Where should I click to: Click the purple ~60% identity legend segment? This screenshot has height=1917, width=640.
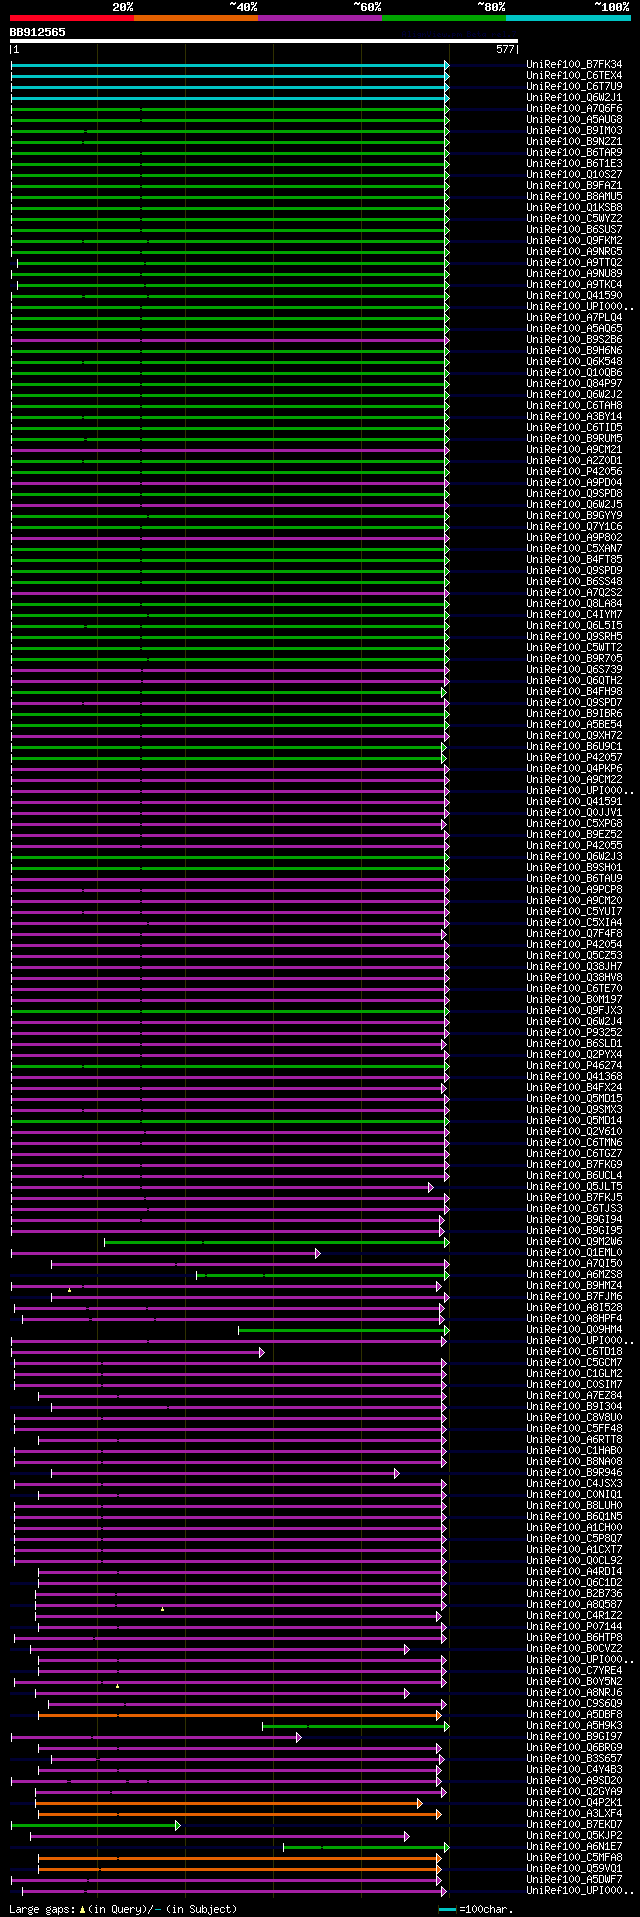pyautogui.click(x=319, y=18)
